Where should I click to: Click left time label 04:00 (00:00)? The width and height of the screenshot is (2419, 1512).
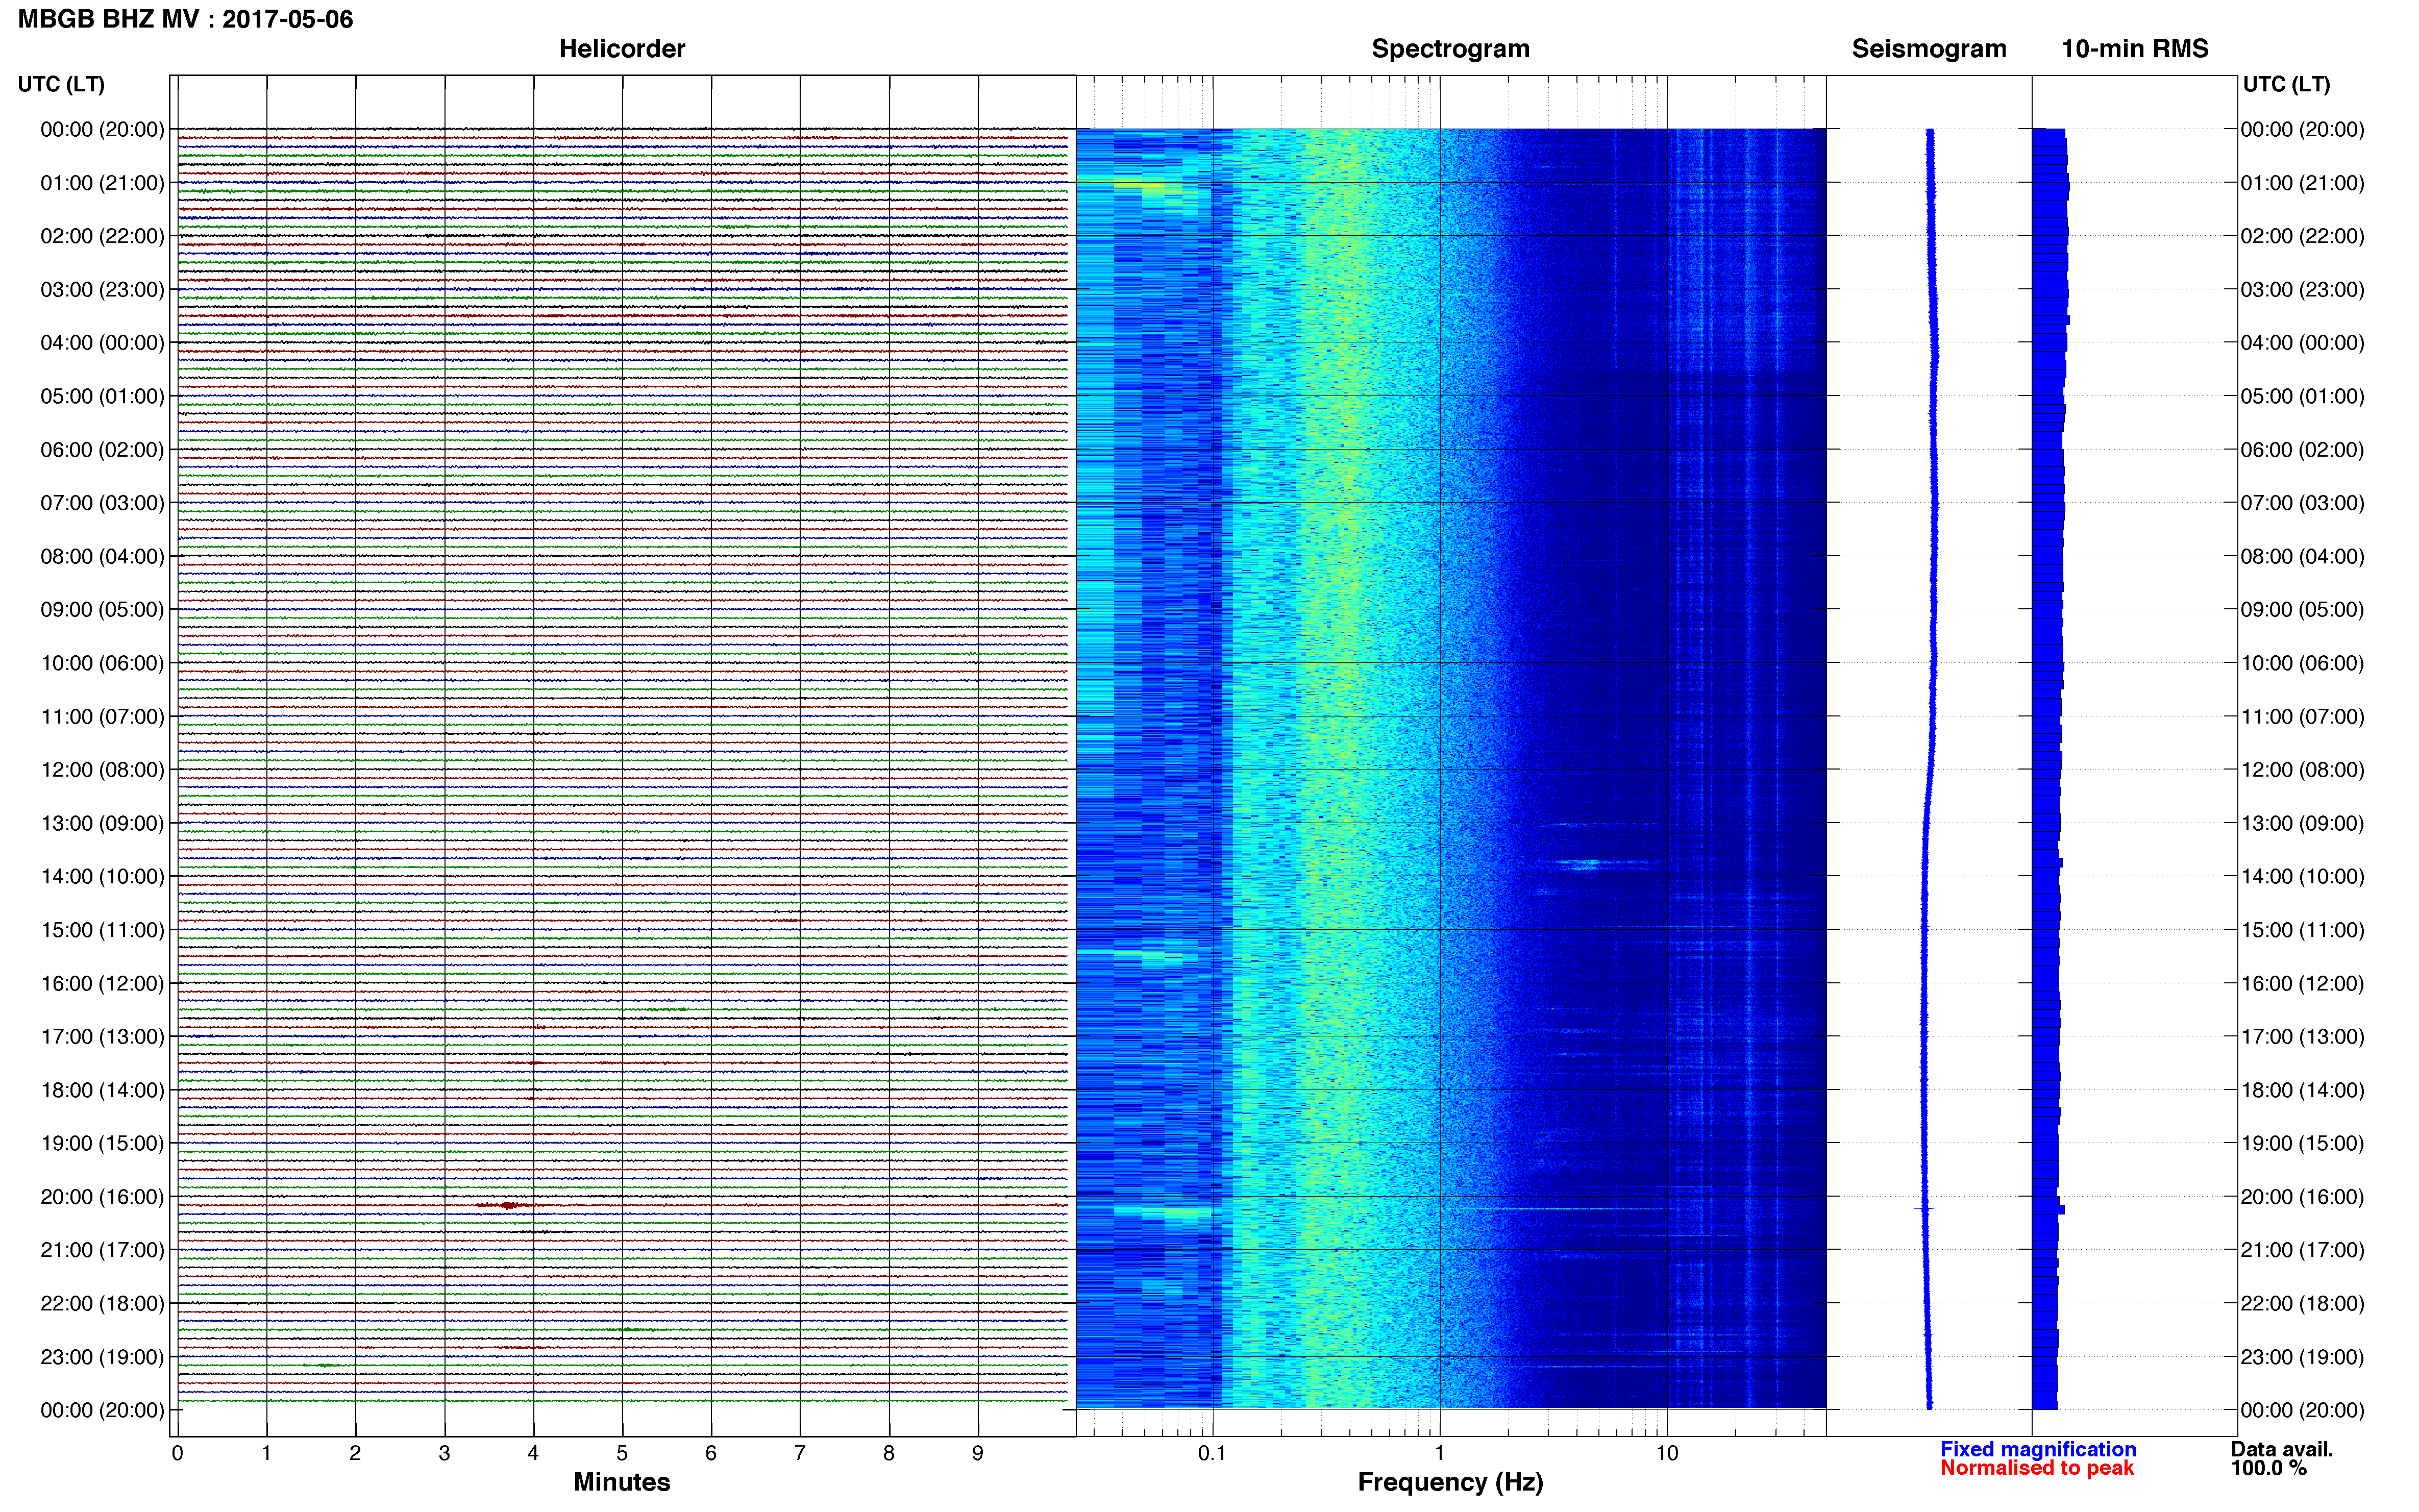(102, 343)
